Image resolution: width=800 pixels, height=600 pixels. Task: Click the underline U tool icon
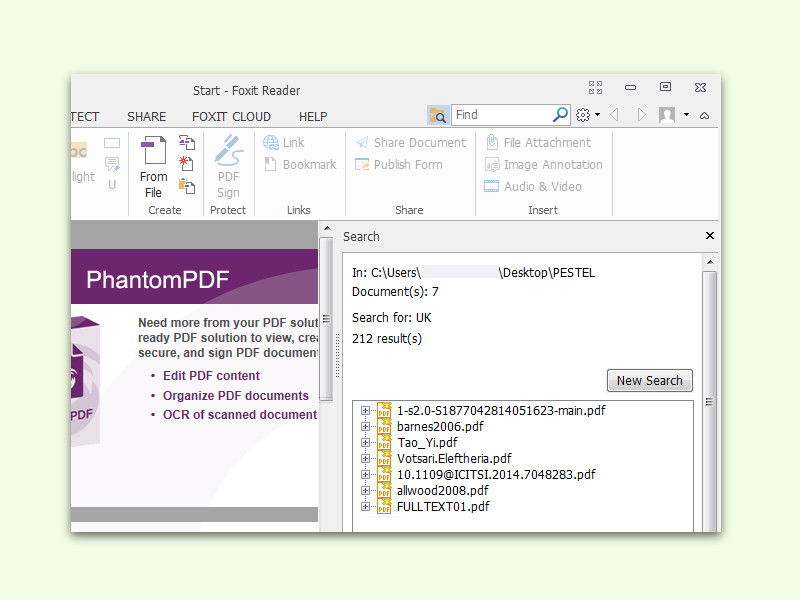tap(112, 185)
